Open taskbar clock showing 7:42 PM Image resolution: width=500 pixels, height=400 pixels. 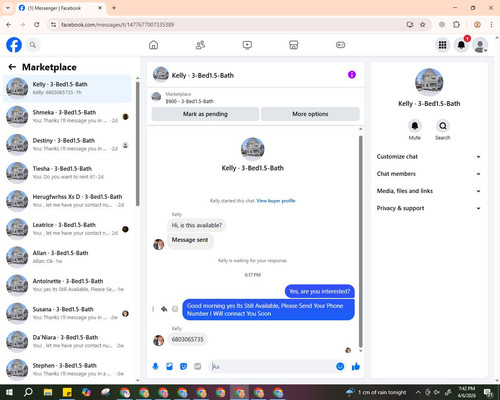click(x=467, y=392)
